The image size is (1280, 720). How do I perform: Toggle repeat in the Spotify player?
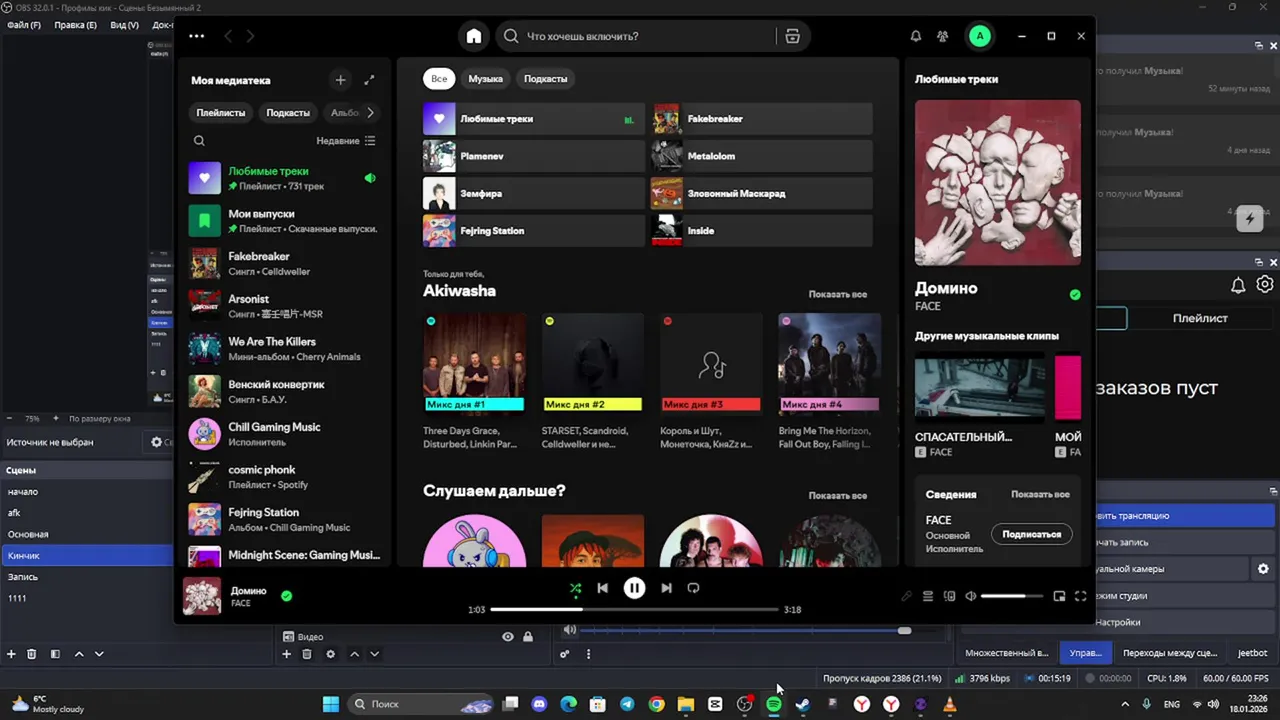click(x=693, y=588)
